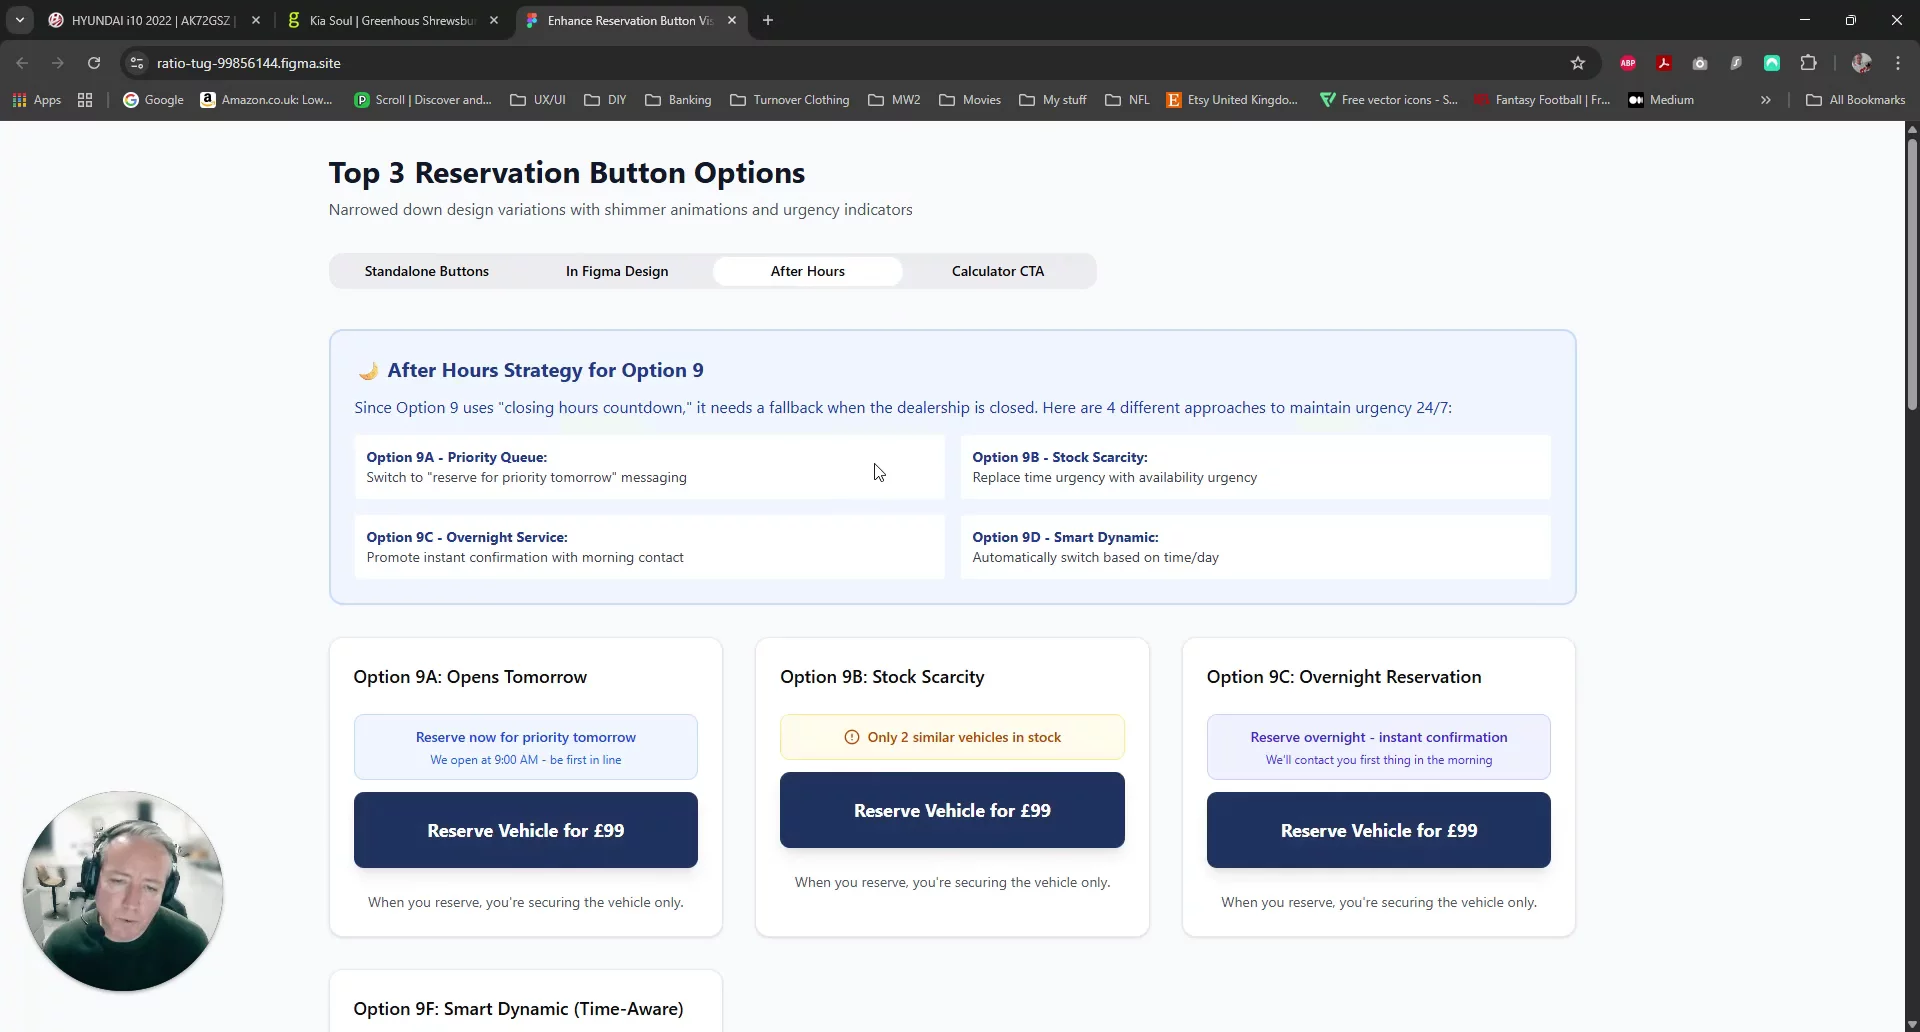Show hidden bookmarks via overflow chevron
This screenshot has height=1032, width=1920.
click(1766, 100)
